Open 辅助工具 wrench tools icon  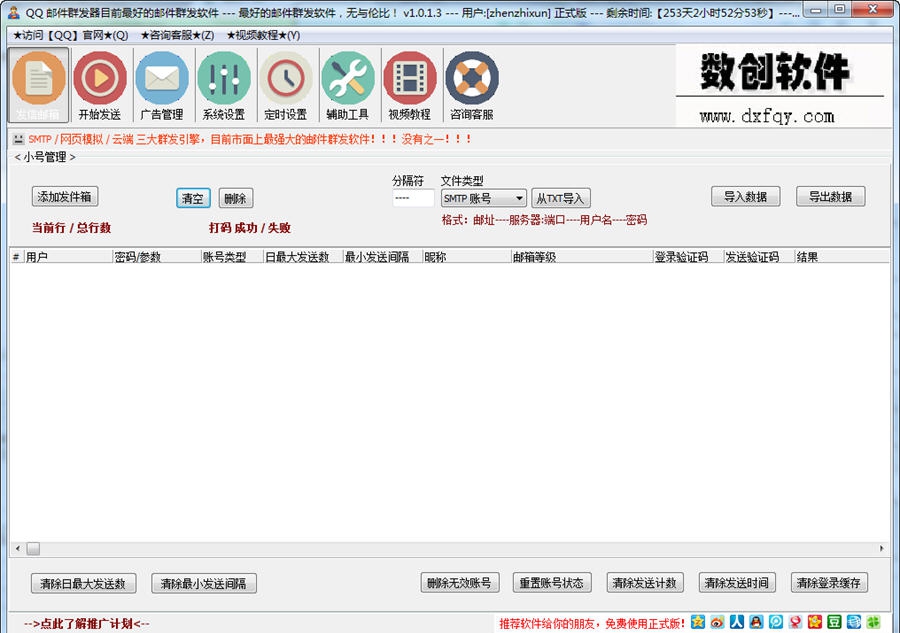(x=348, y=85)
